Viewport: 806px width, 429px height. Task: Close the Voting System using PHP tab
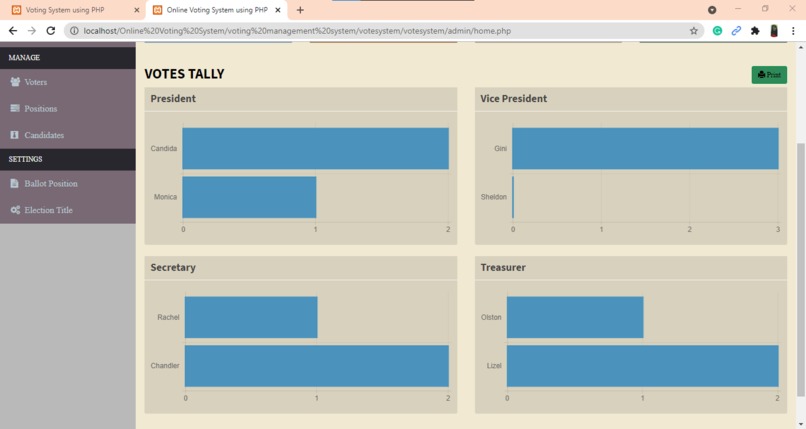[136, 10]
